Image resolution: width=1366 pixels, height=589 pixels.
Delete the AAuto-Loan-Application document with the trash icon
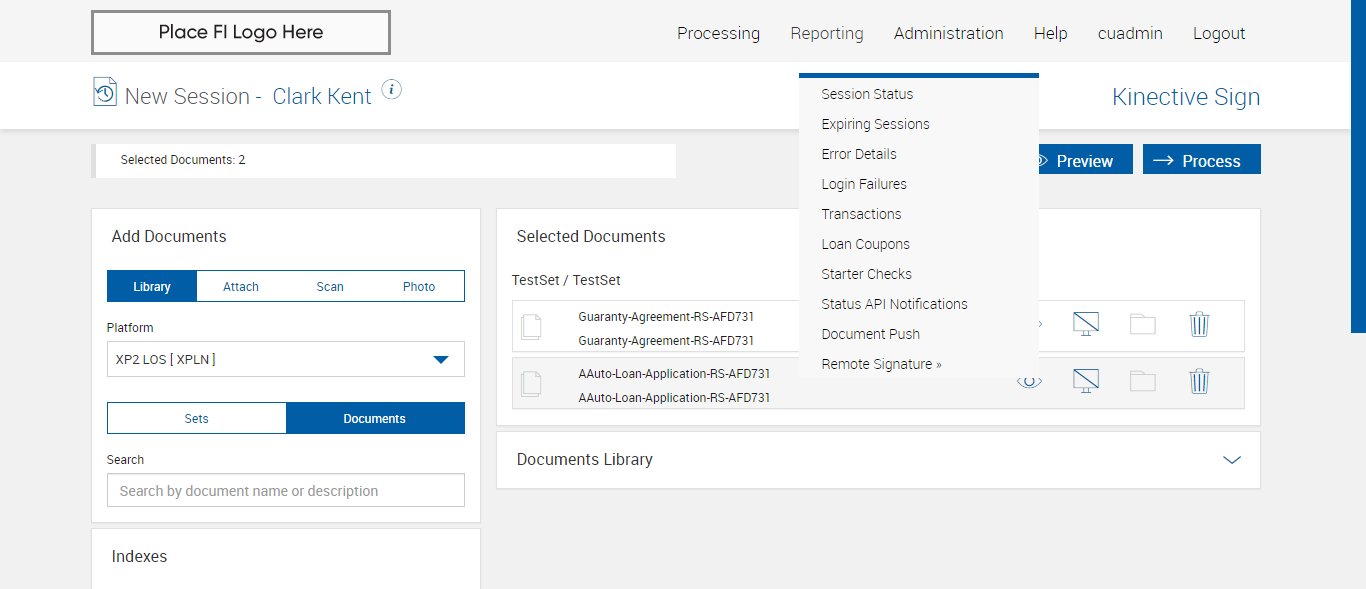coord(1199,381)
